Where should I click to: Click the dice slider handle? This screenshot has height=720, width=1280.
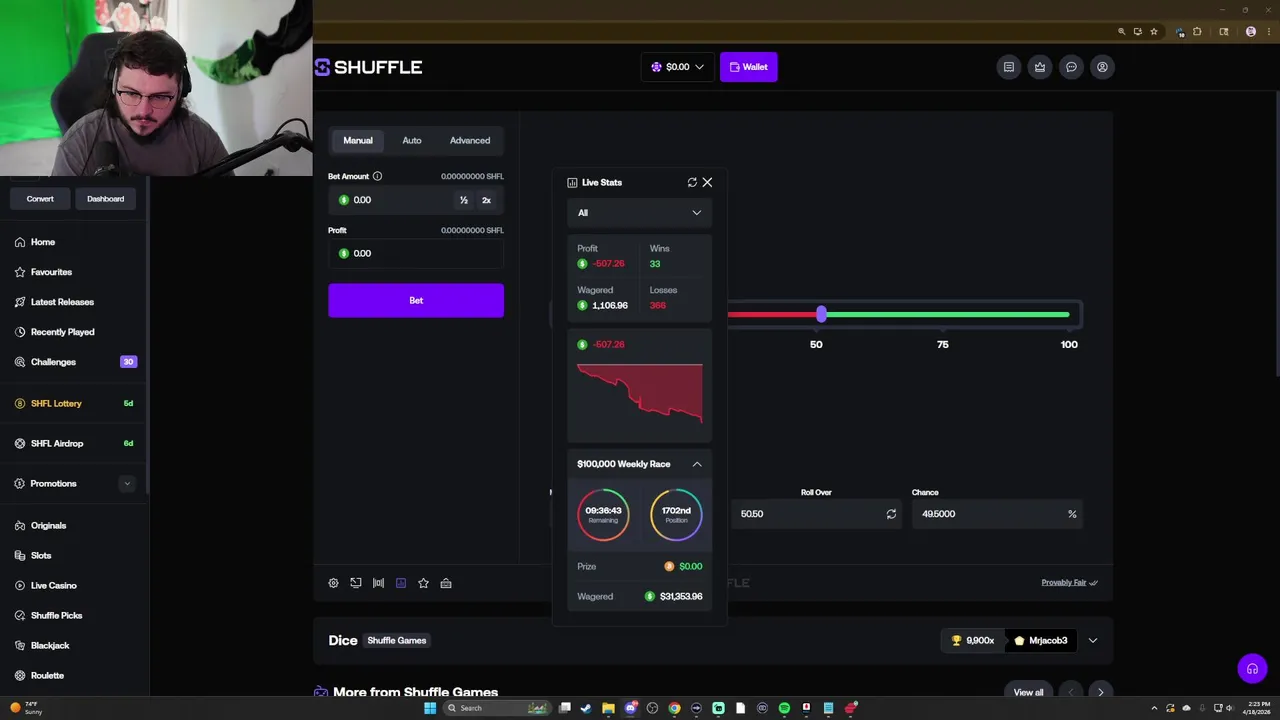pos(821,314)
